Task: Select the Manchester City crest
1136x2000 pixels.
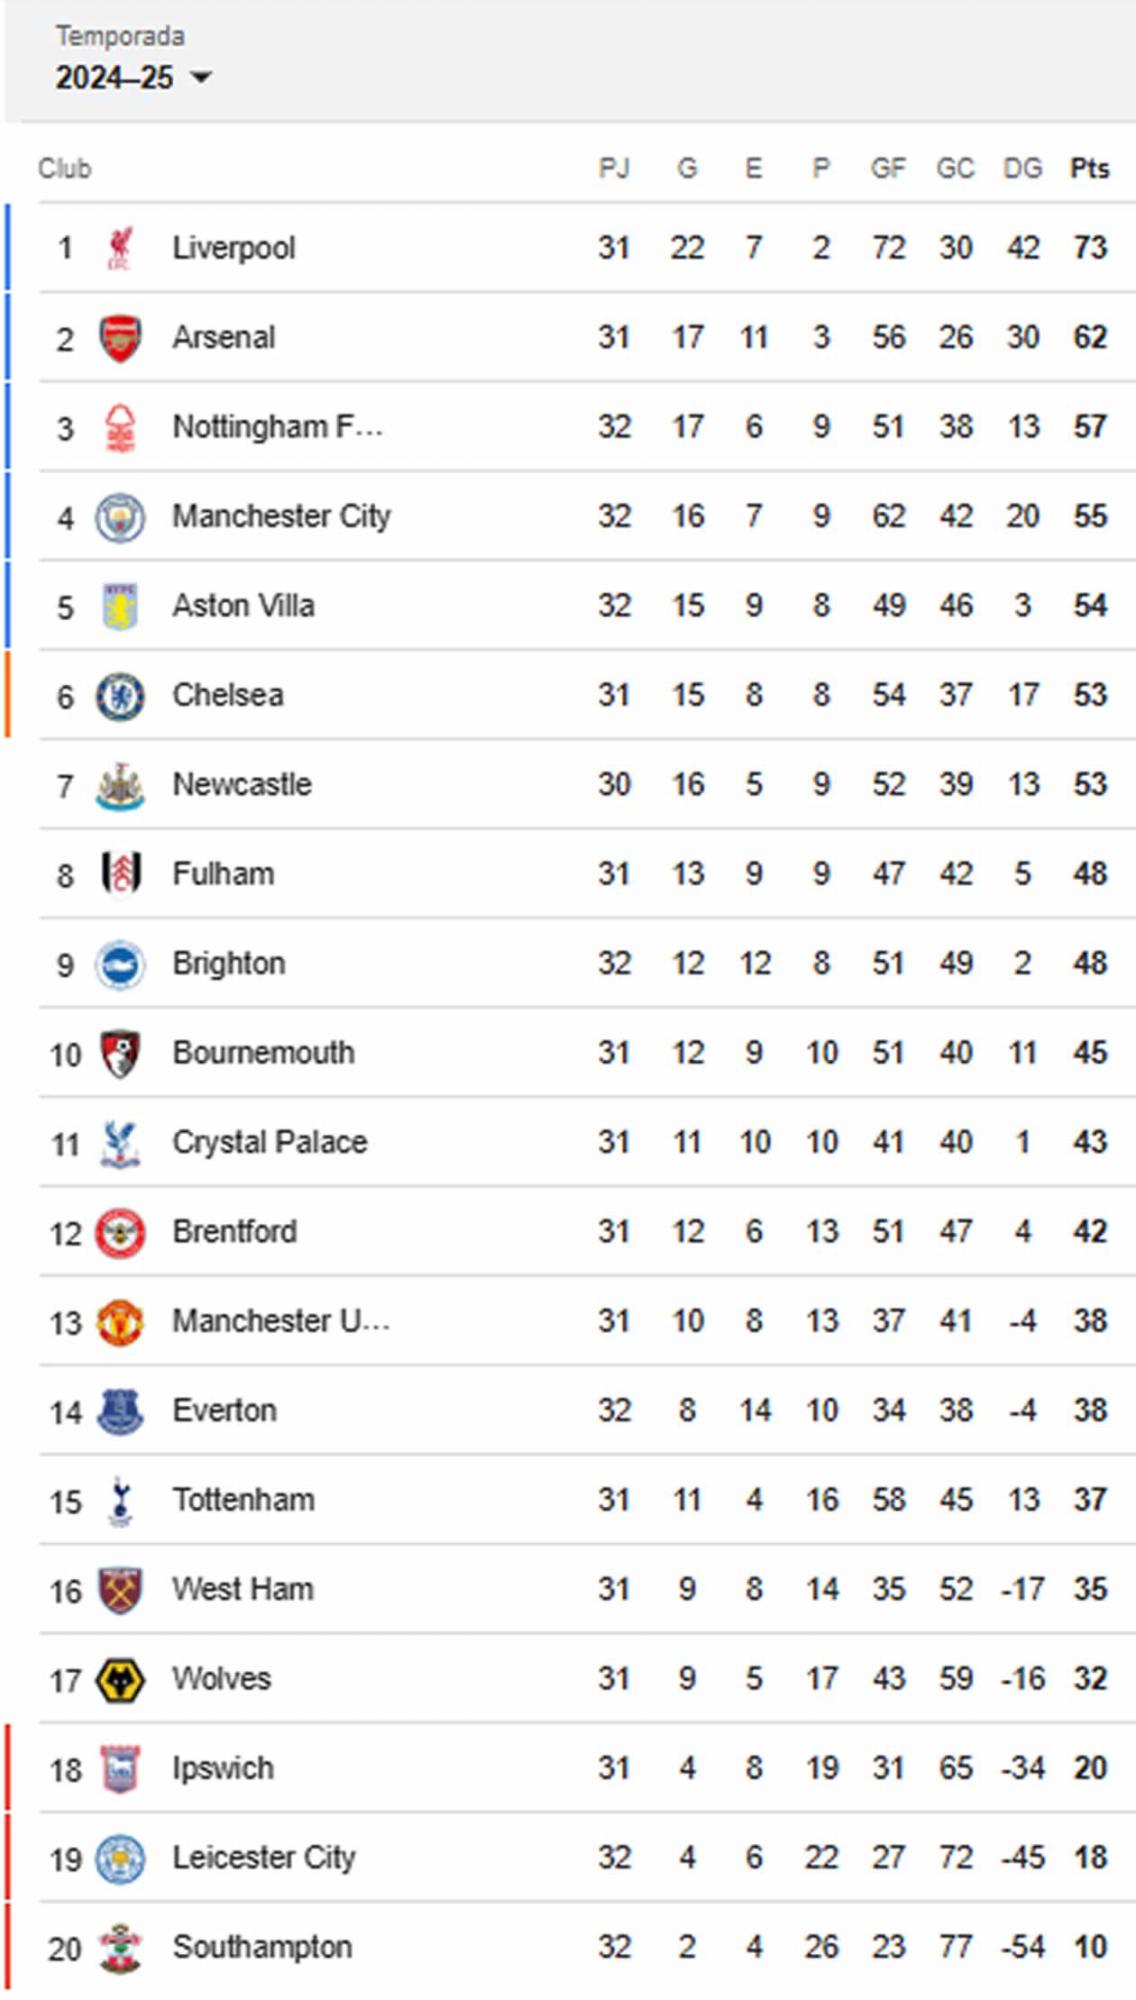Action: pyautogui.click(x=120, y=516)
